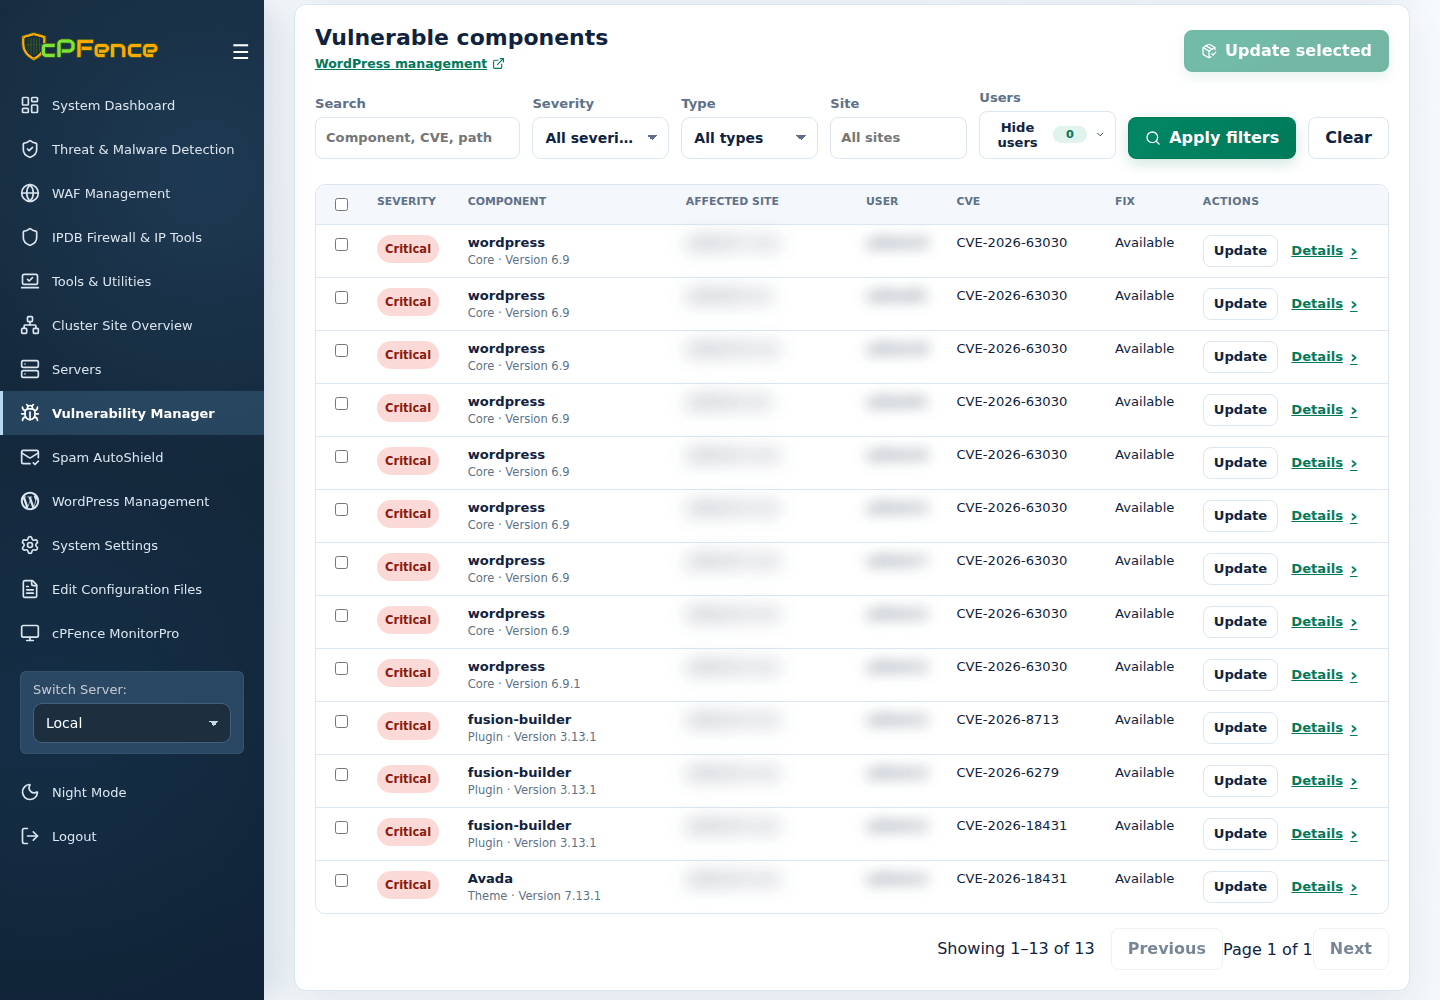Click the Spam AutoShield envelope icon
The image size is (1440, 1000).
[x=30, y=457]
